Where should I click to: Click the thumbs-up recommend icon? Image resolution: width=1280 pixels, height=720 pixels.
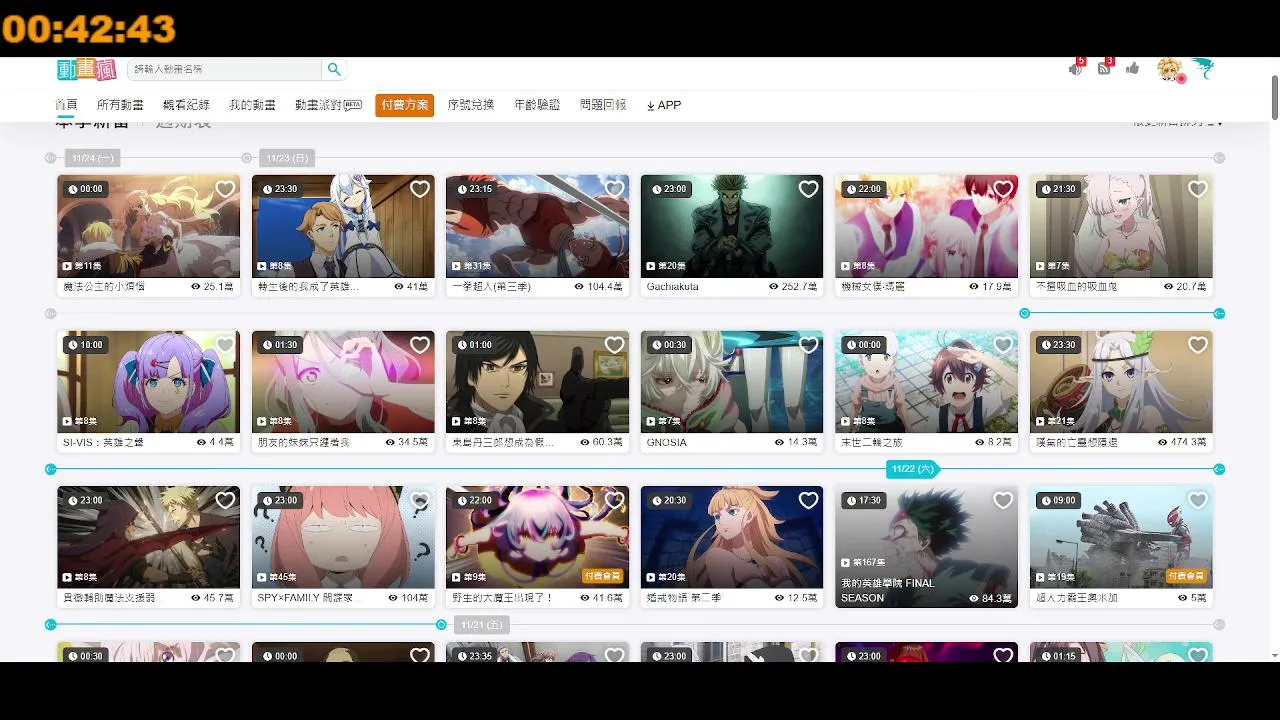pos(1132,68)
